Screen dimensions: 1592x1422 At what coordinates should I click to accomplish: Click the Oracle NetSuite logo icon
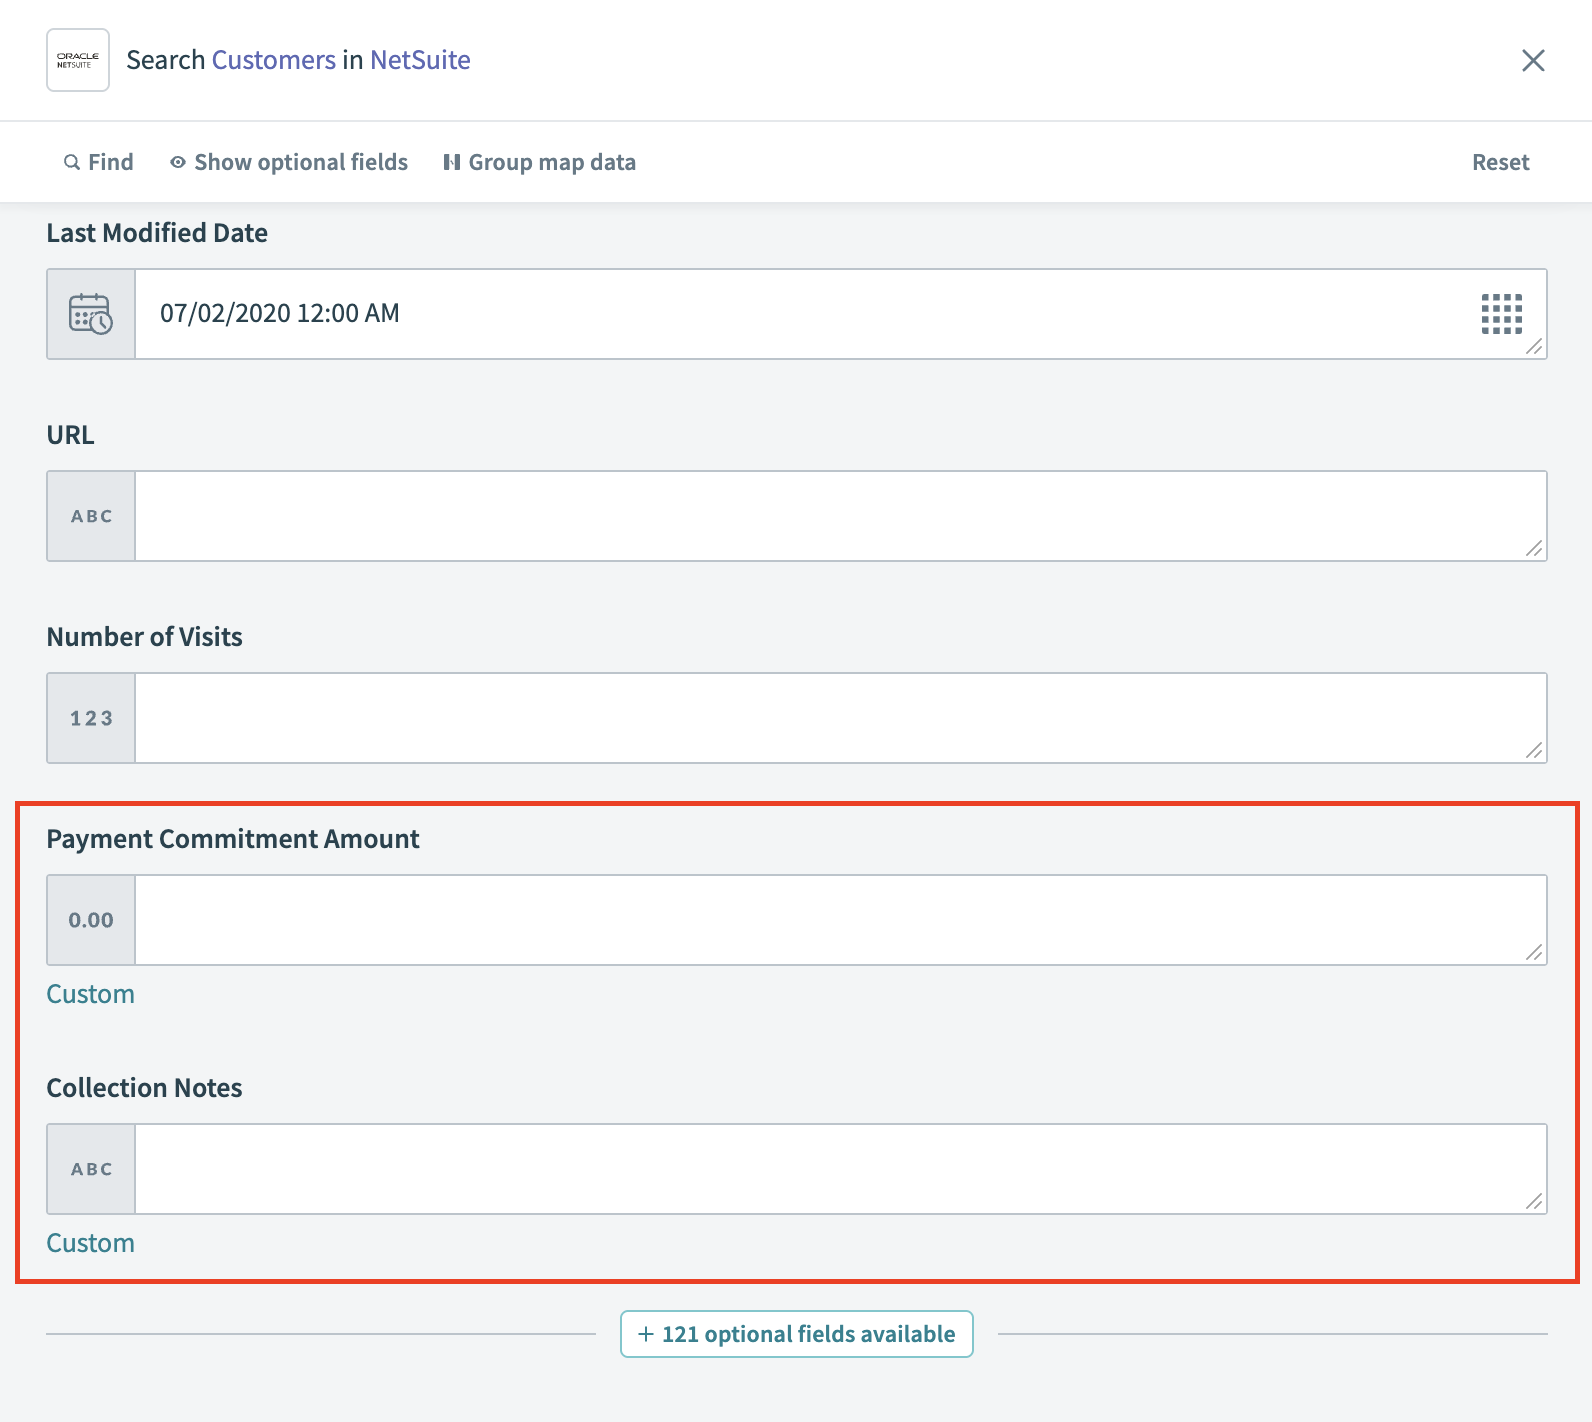tap(78, 60)
